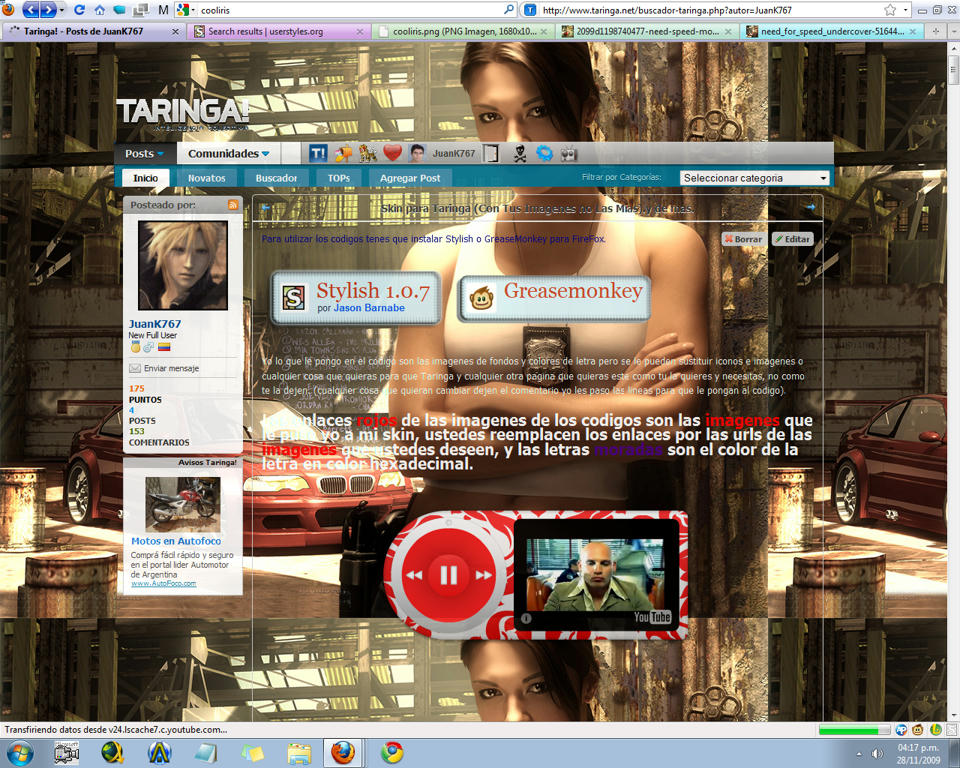
Task: Click the red heart favorites icon
Action: [x=392, y=153]
